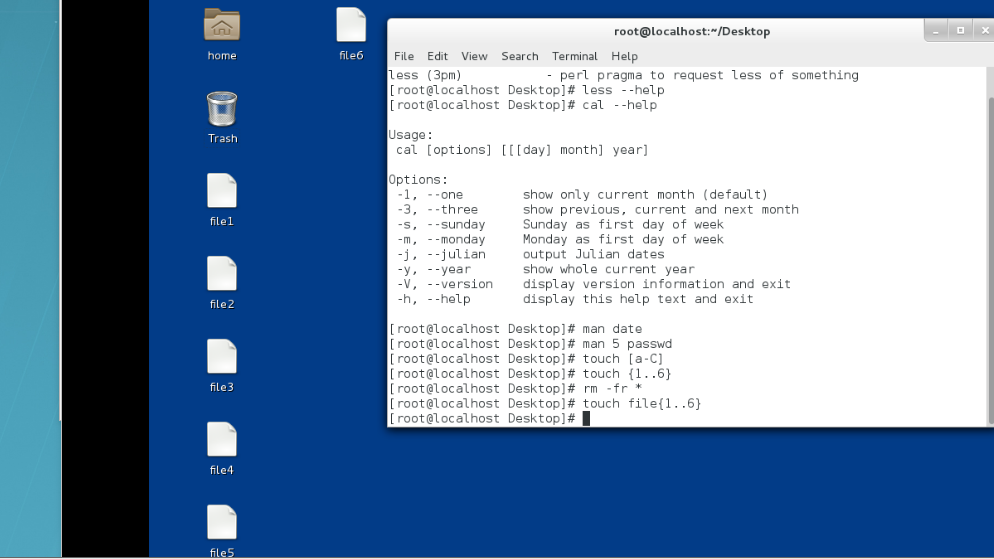The width and height of the screenshot is (994, 559).
Task: Open the Terminal menu in menu bar
Action: pos(574,56)
